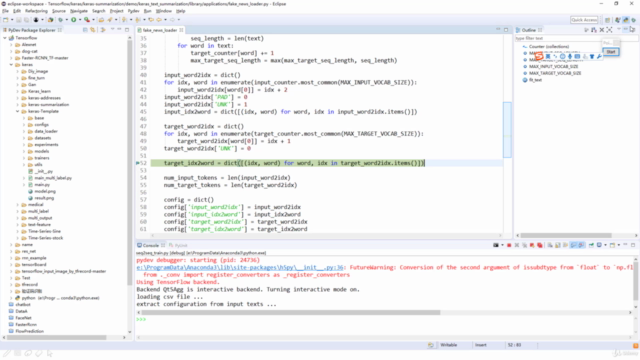
Task: Toggle Pin Console in Console toolbar
Action: pyautogui.click(x=591, y=245)
